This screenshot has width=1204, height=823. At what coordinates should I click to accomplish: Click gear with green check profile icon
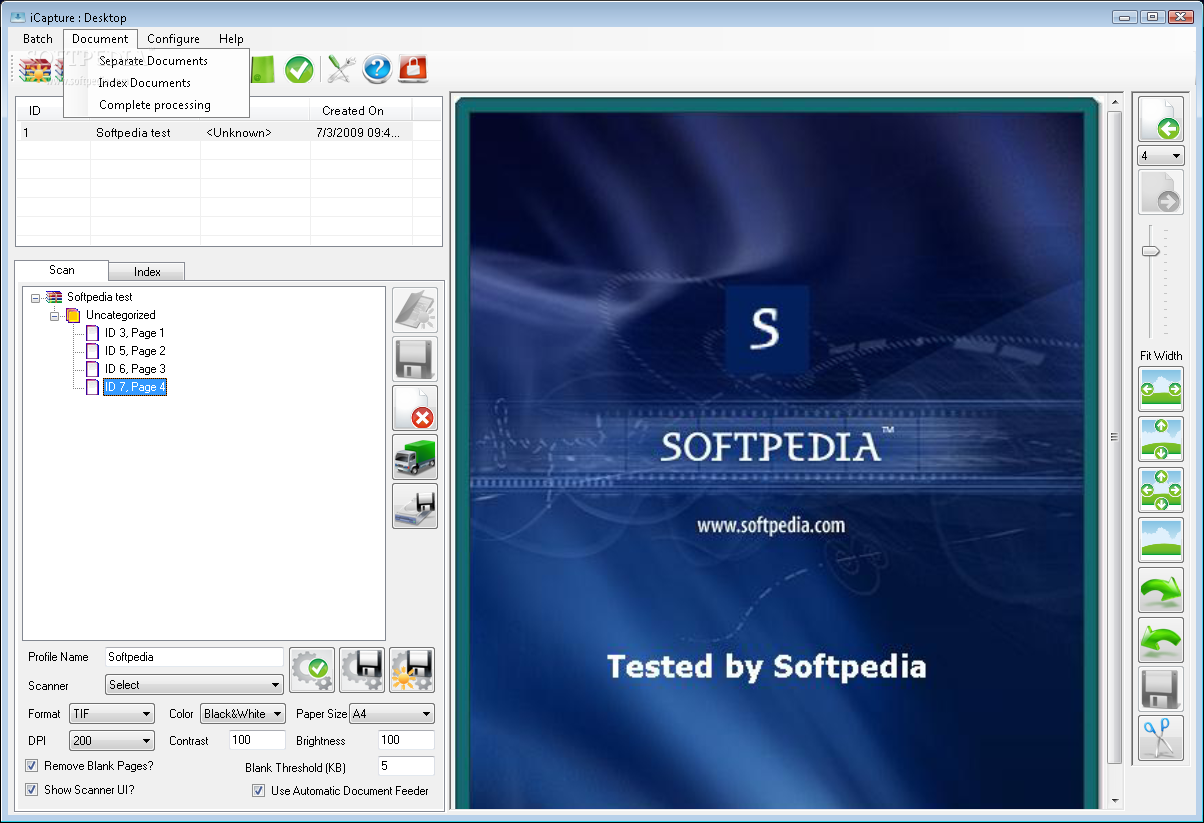tap(312, 670)
